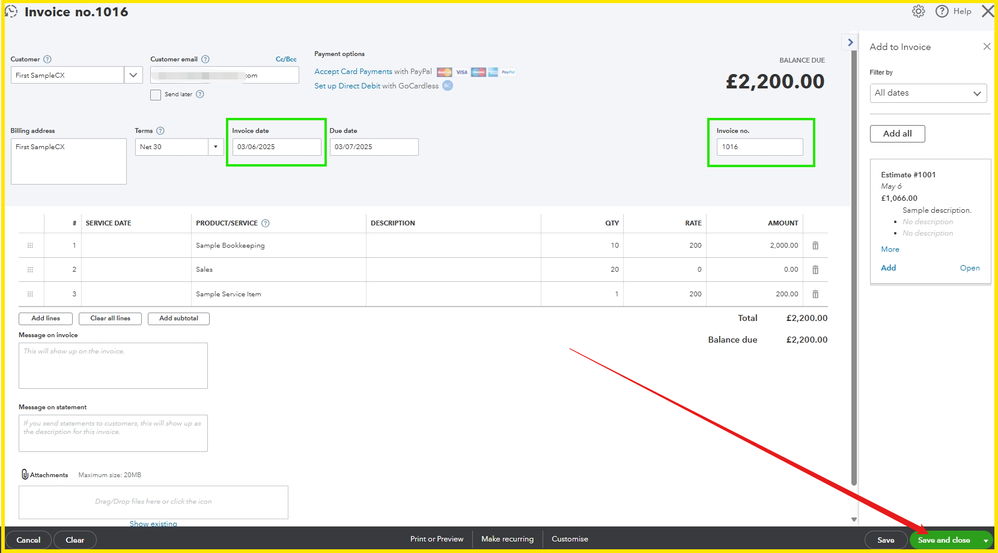998x553 pixels.
Task: Click the Visa payment icon
Action: click(x=461, y=72)
